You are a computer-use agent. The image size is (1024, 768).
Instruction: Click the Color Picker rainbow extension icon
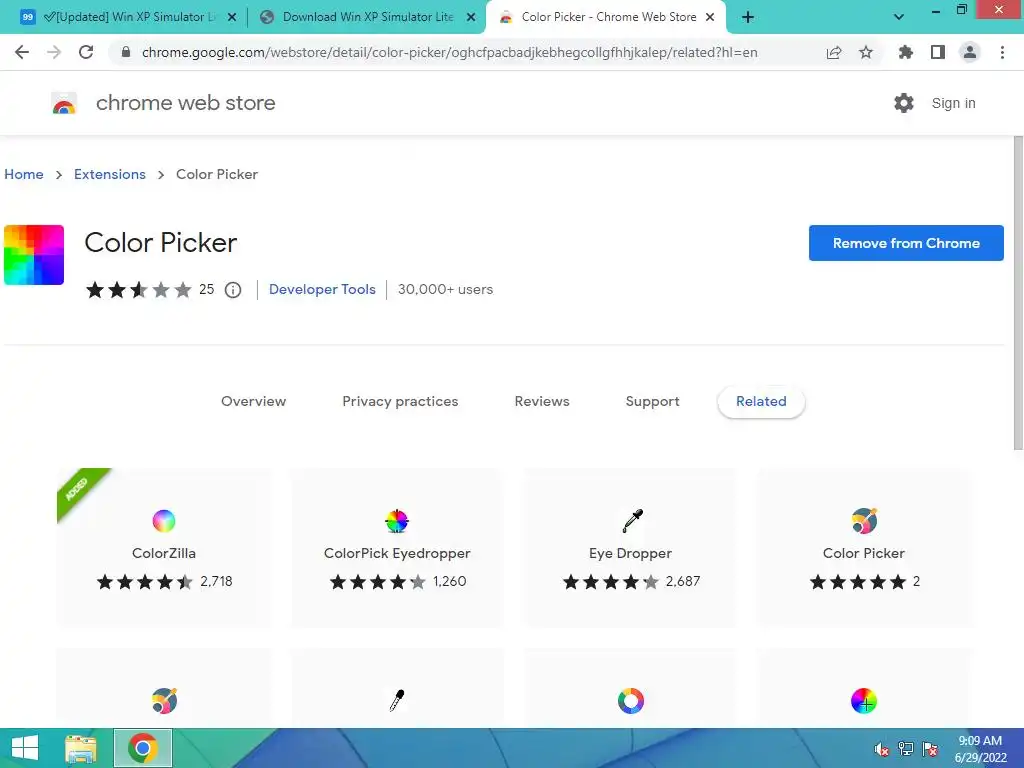(34, 255)
